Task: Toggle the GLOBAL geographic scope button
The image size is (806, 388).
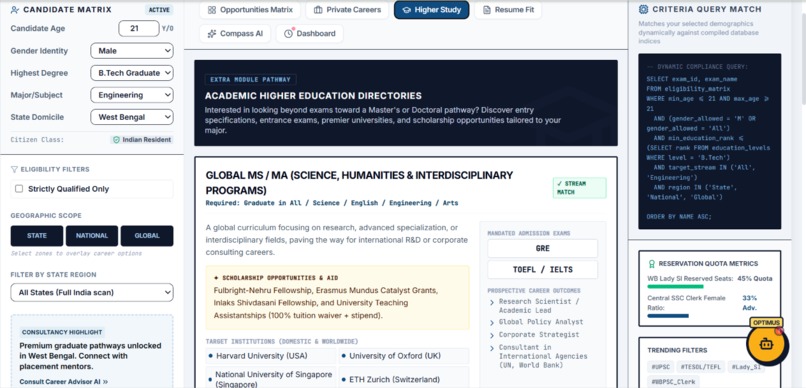Action: point(147,236)
